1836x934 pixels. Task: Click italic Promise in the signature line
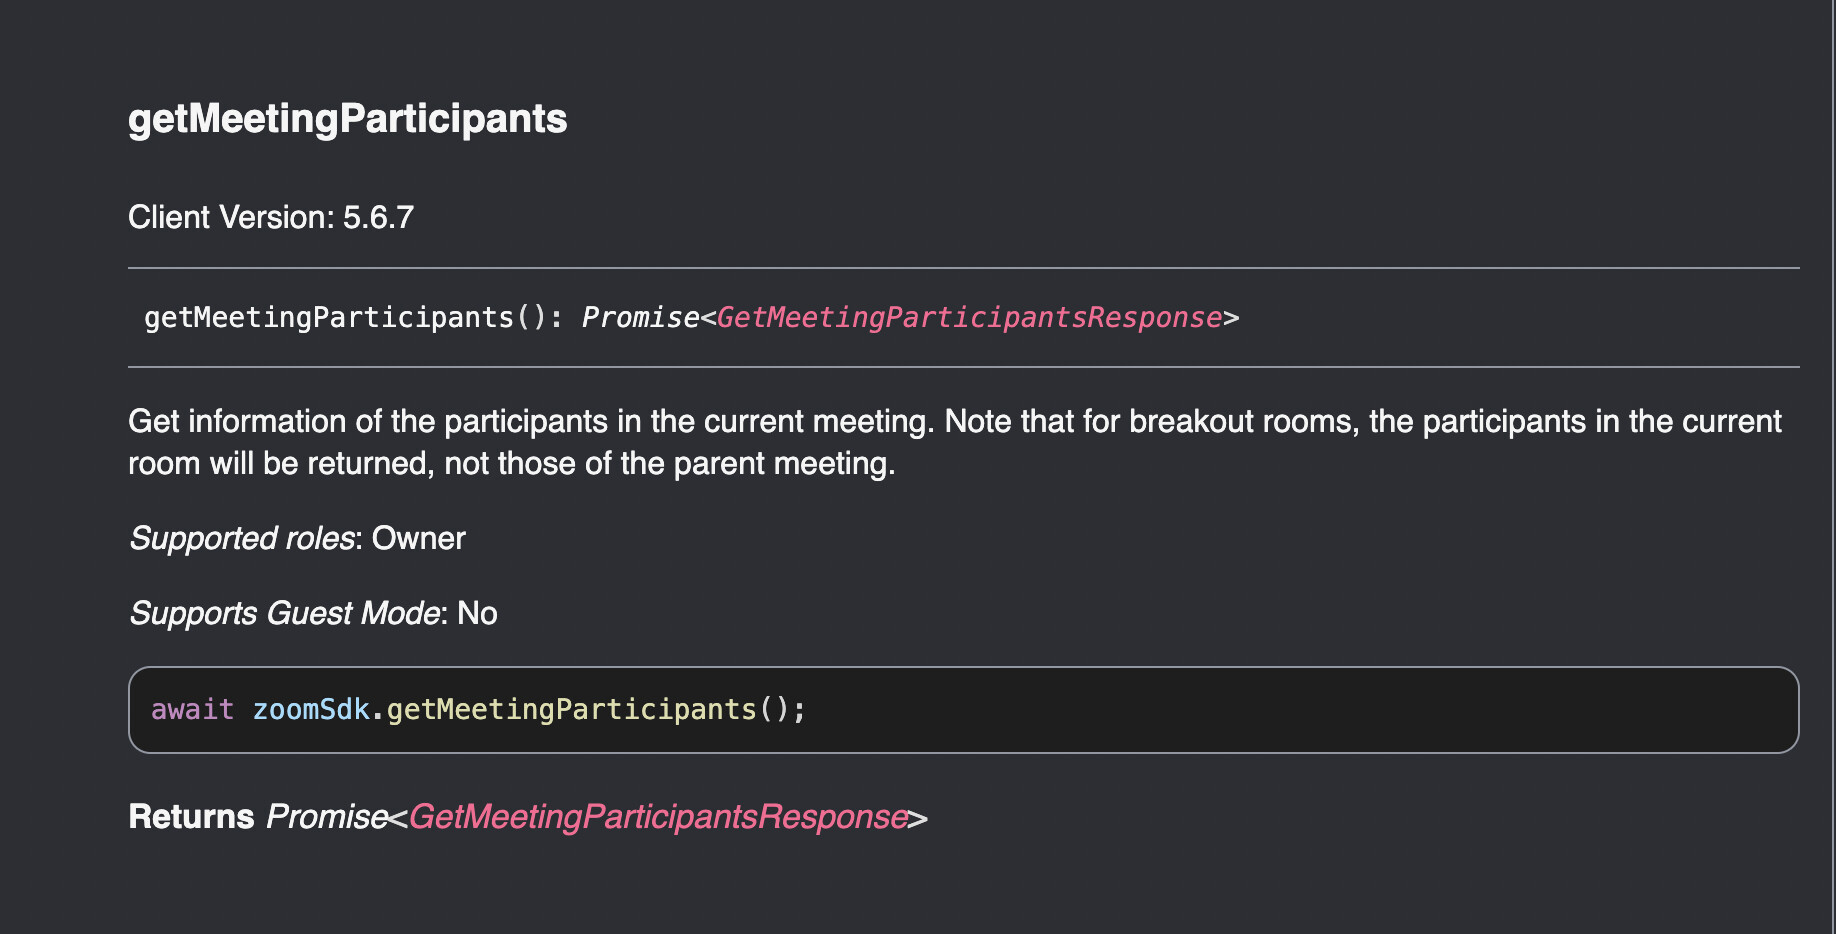click(640, 317)
